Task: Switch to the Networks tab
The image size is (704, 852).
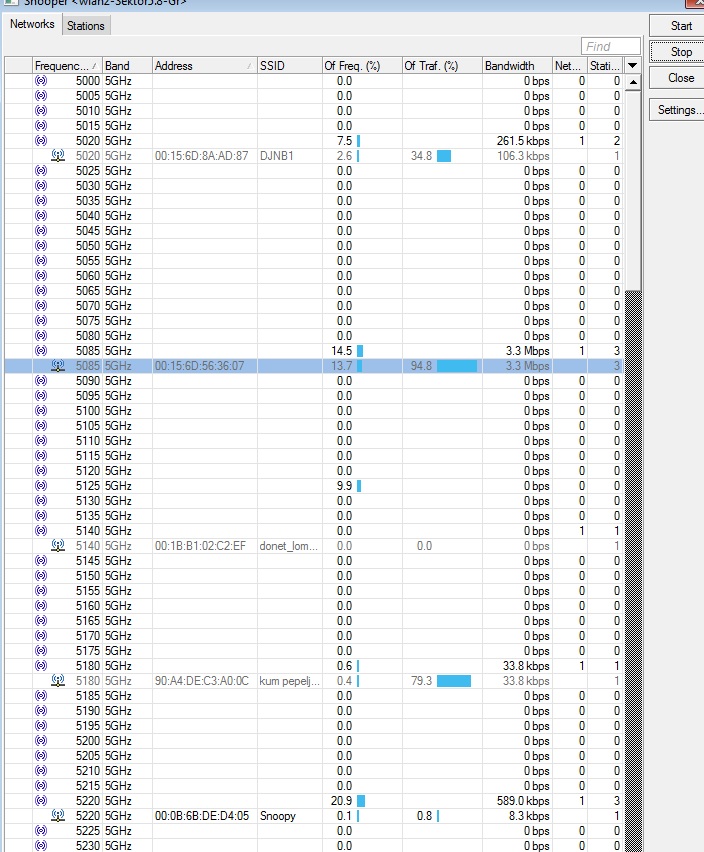Action: pos(32,24)
